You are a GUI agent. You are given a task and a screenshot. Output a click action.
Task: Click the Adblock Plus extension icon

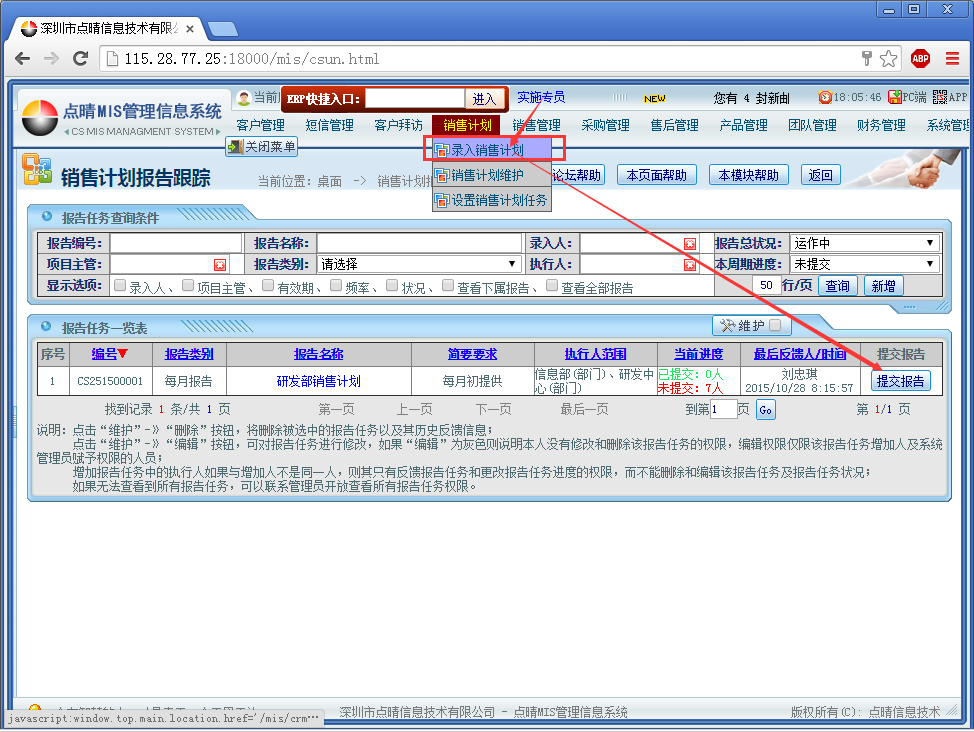coord(919,59)
